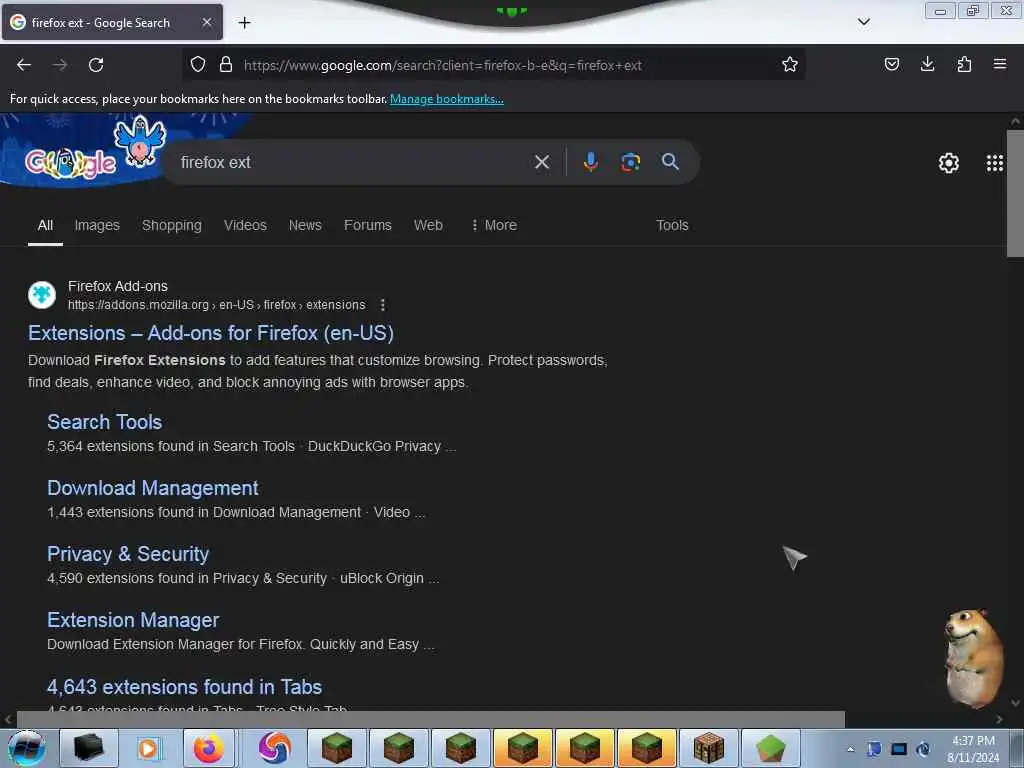Click the horizontal page scrollbar thumb

coord(430,719)
